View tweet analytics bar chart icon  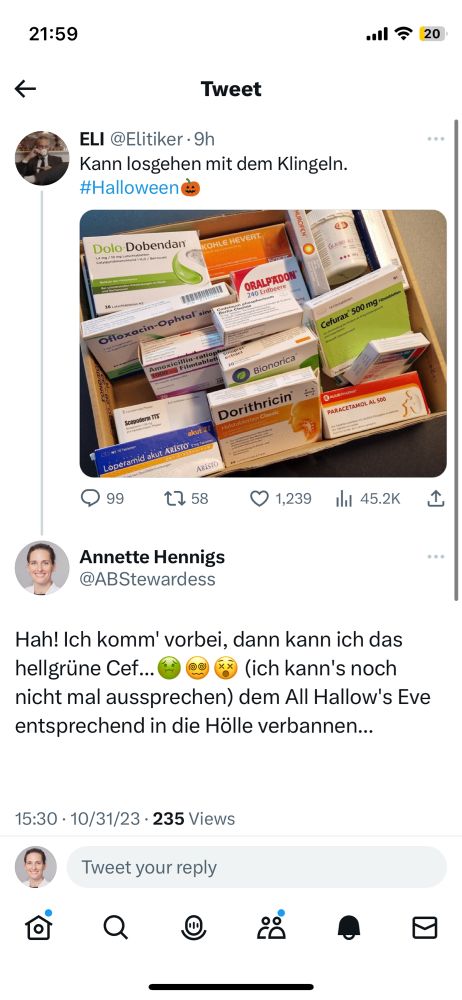click(368, 498)
